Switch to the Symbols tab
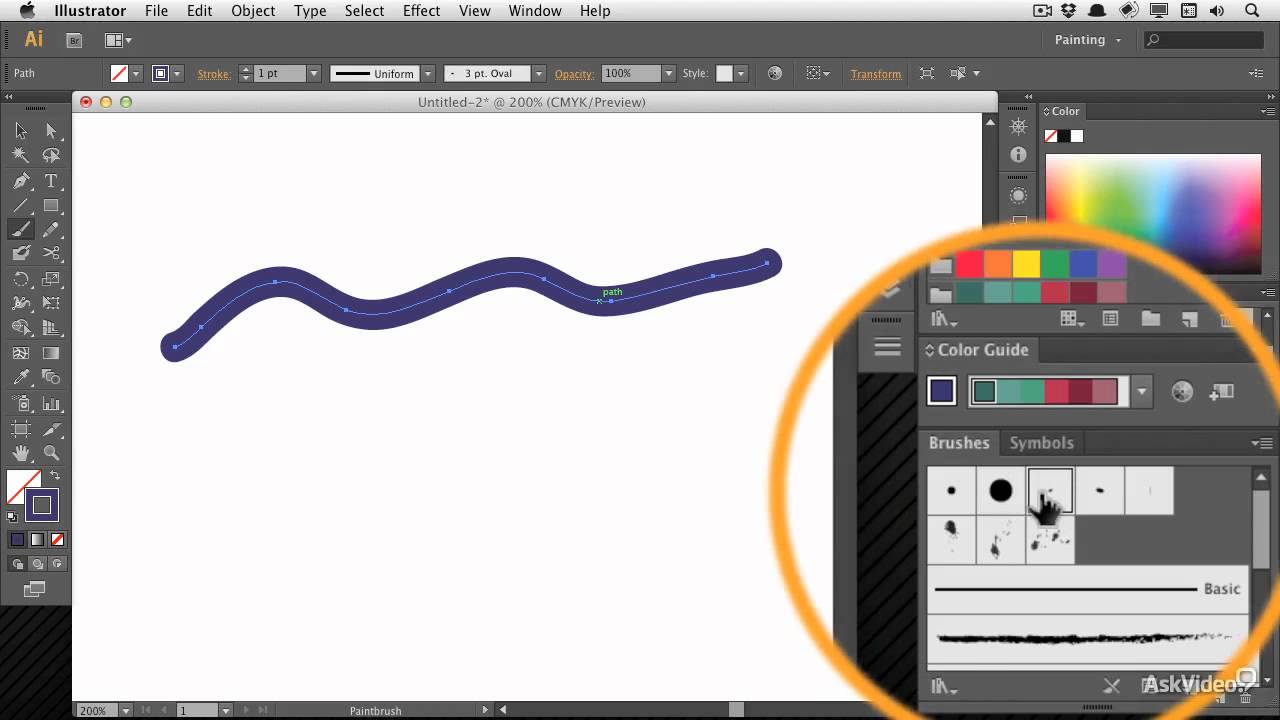This screenshot has height=720, width=1280. (x=1041, y=443)
